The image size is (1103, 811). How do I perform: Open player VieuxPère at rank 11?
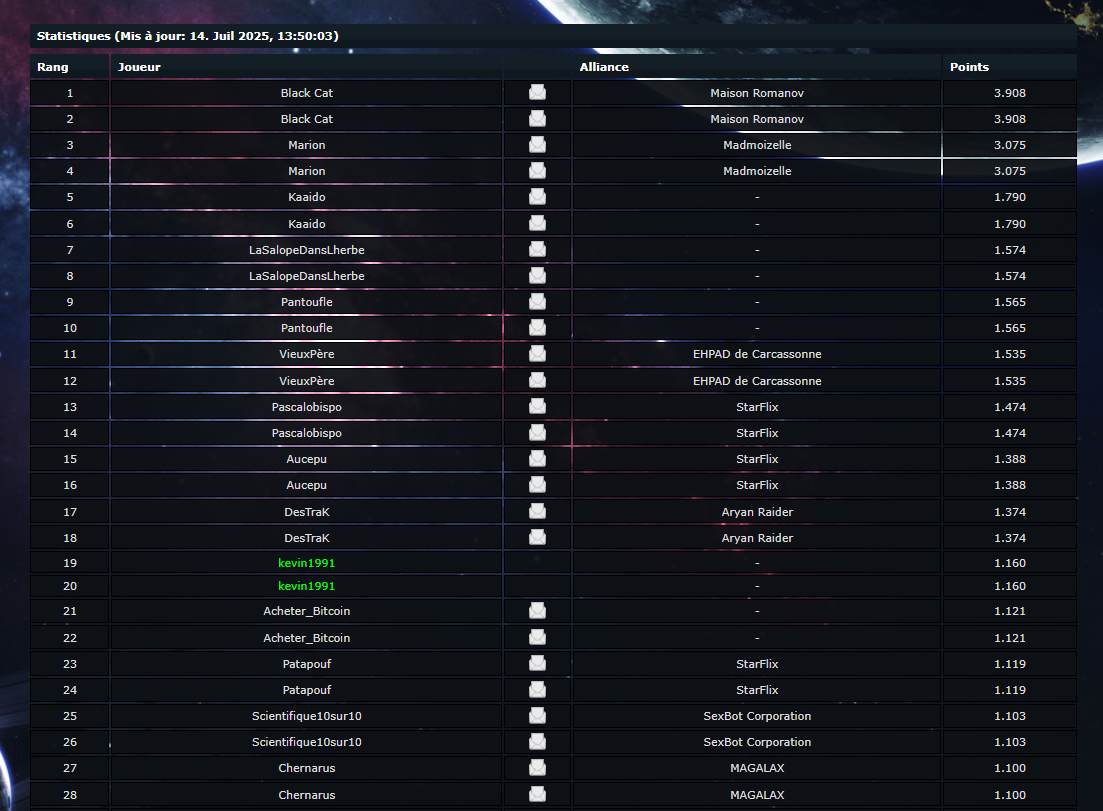click(x=307, y=354)
